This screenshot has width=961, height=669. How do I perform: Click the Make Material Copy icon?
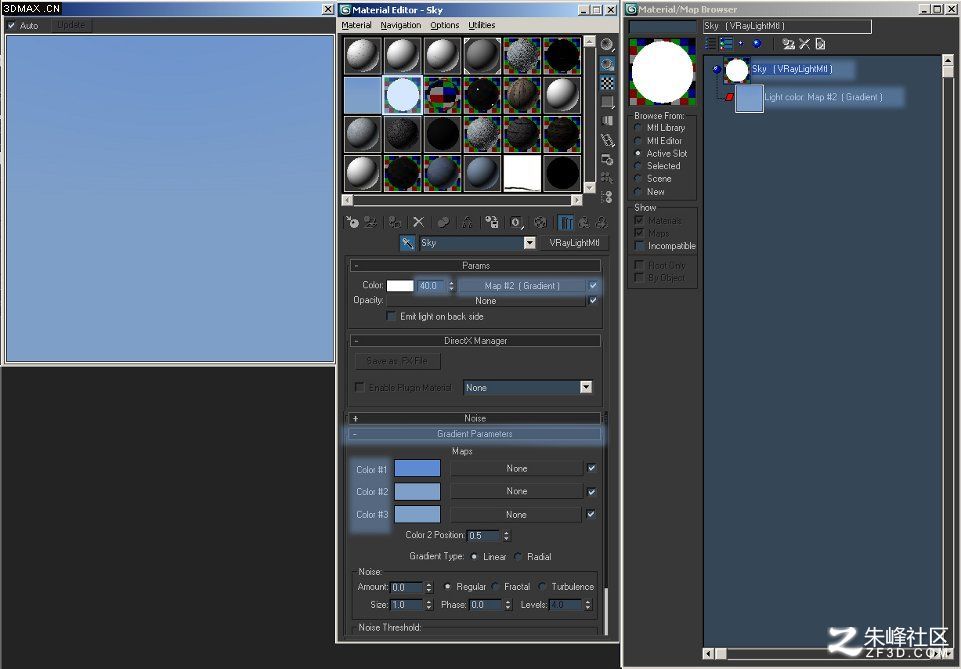[444, 222]
